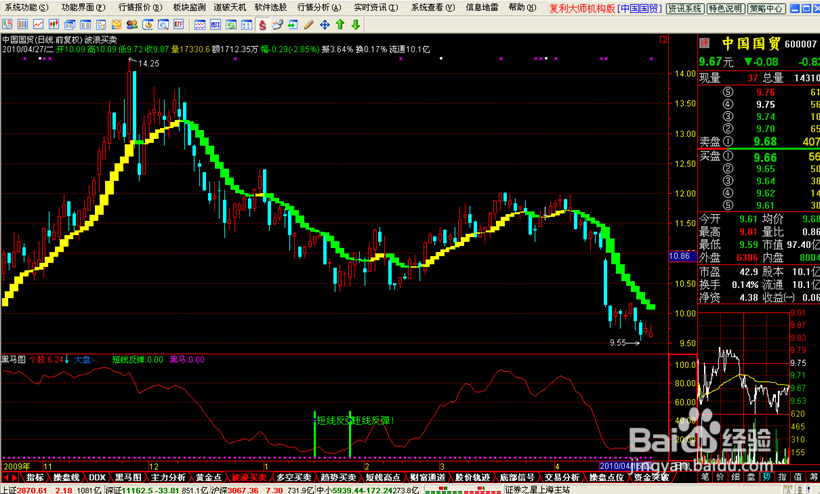Click the red left arrow beside indicator tabs
The width and height of the screenshot is (820, 494).
click(6, 477)
